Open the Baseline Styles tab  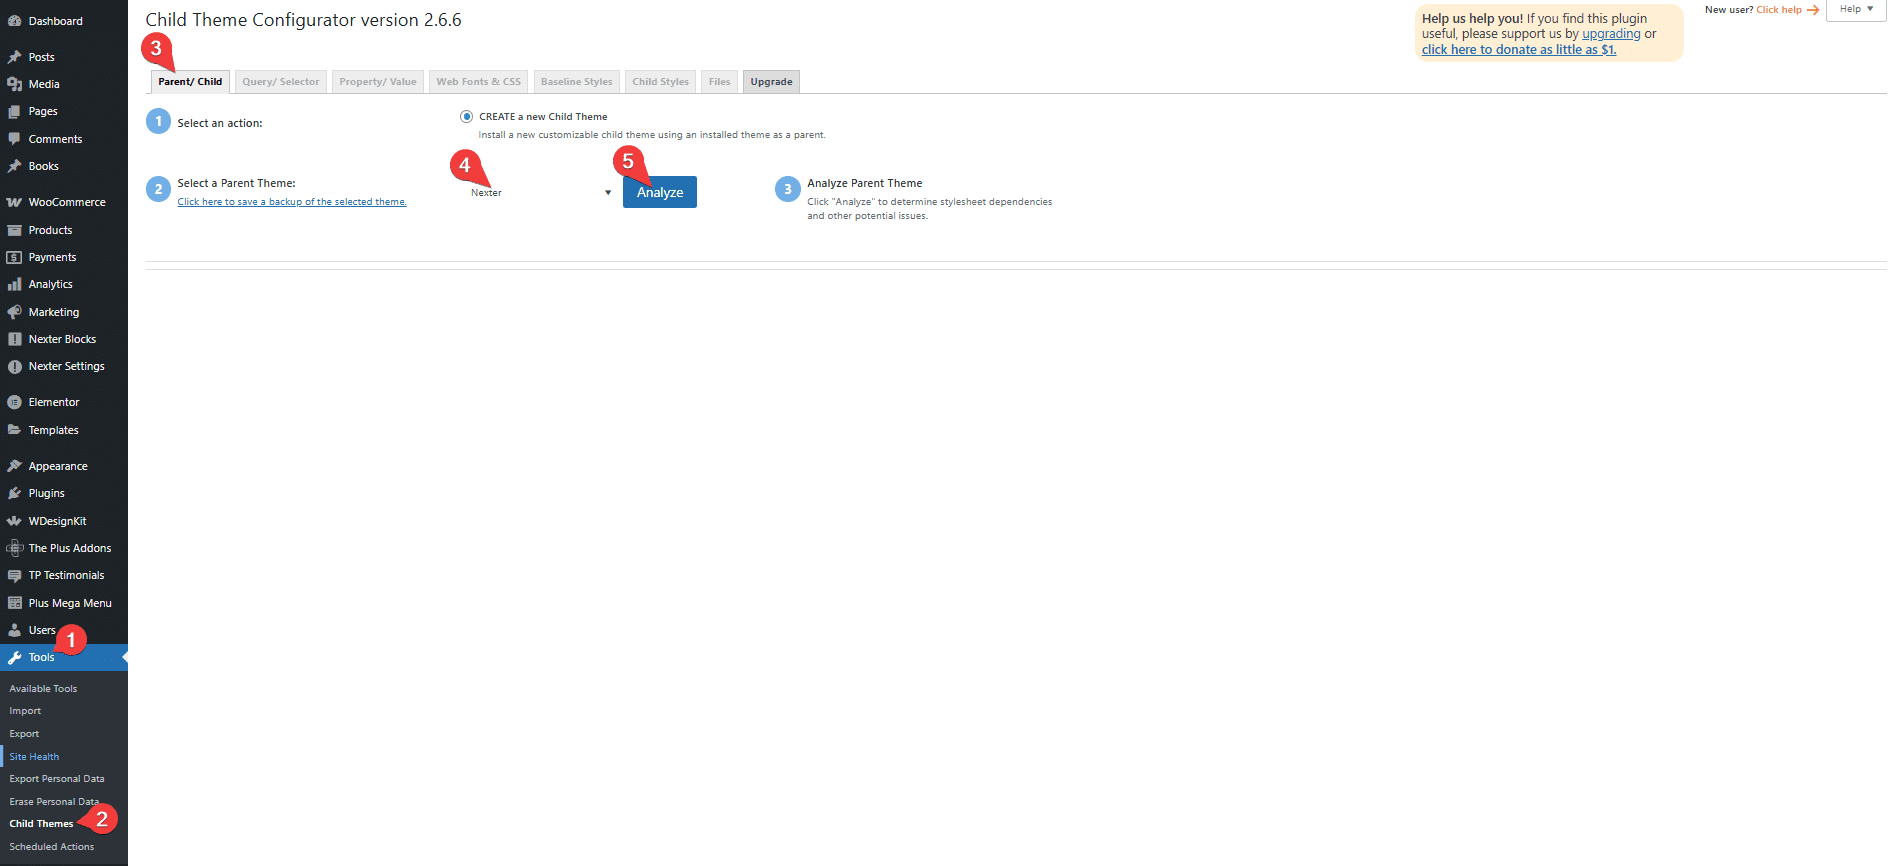coord(576,82)
